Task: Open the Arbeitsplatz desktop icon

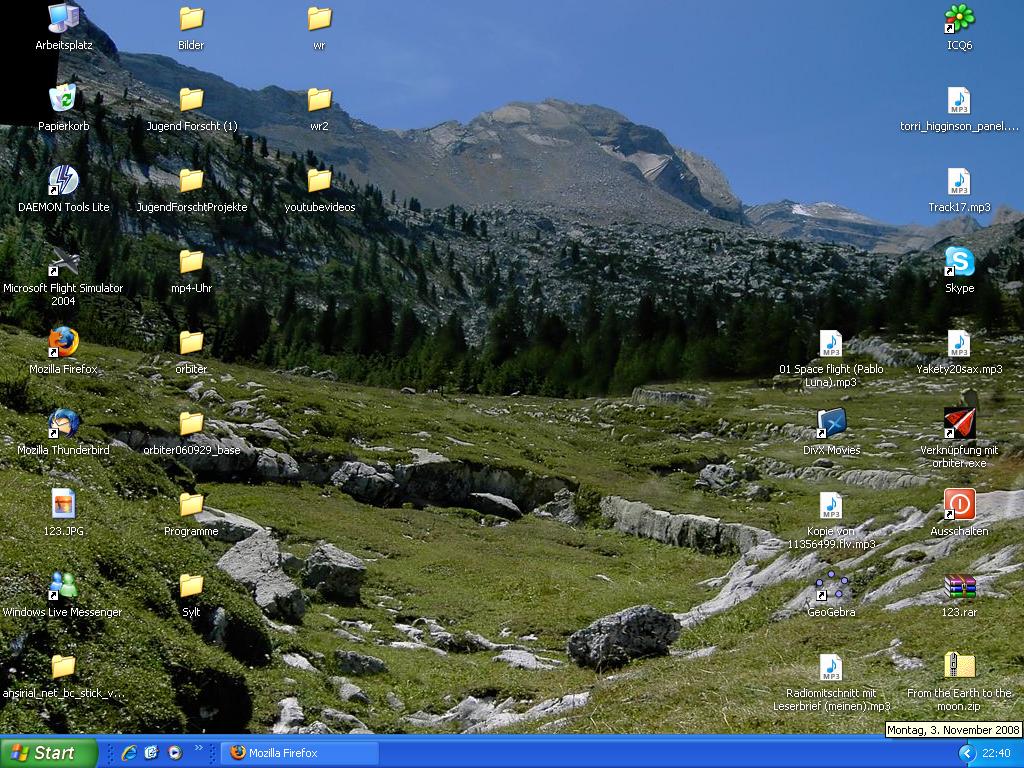Action: coord(62,19)
